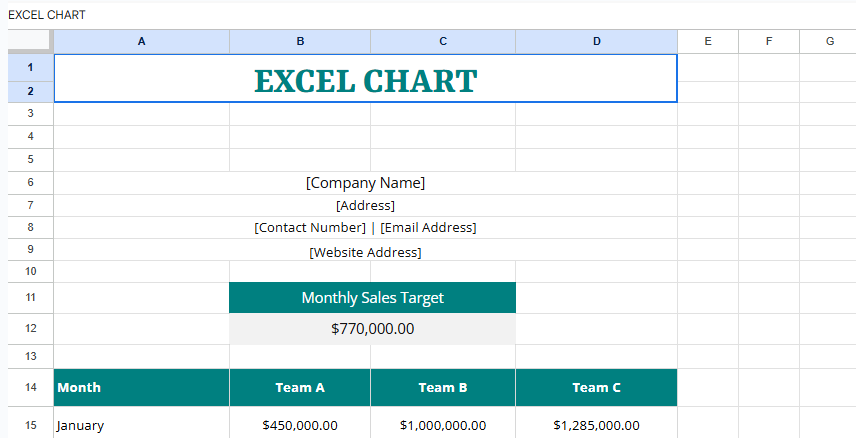
Task: Select the Team C header cell
Action: 596,388
